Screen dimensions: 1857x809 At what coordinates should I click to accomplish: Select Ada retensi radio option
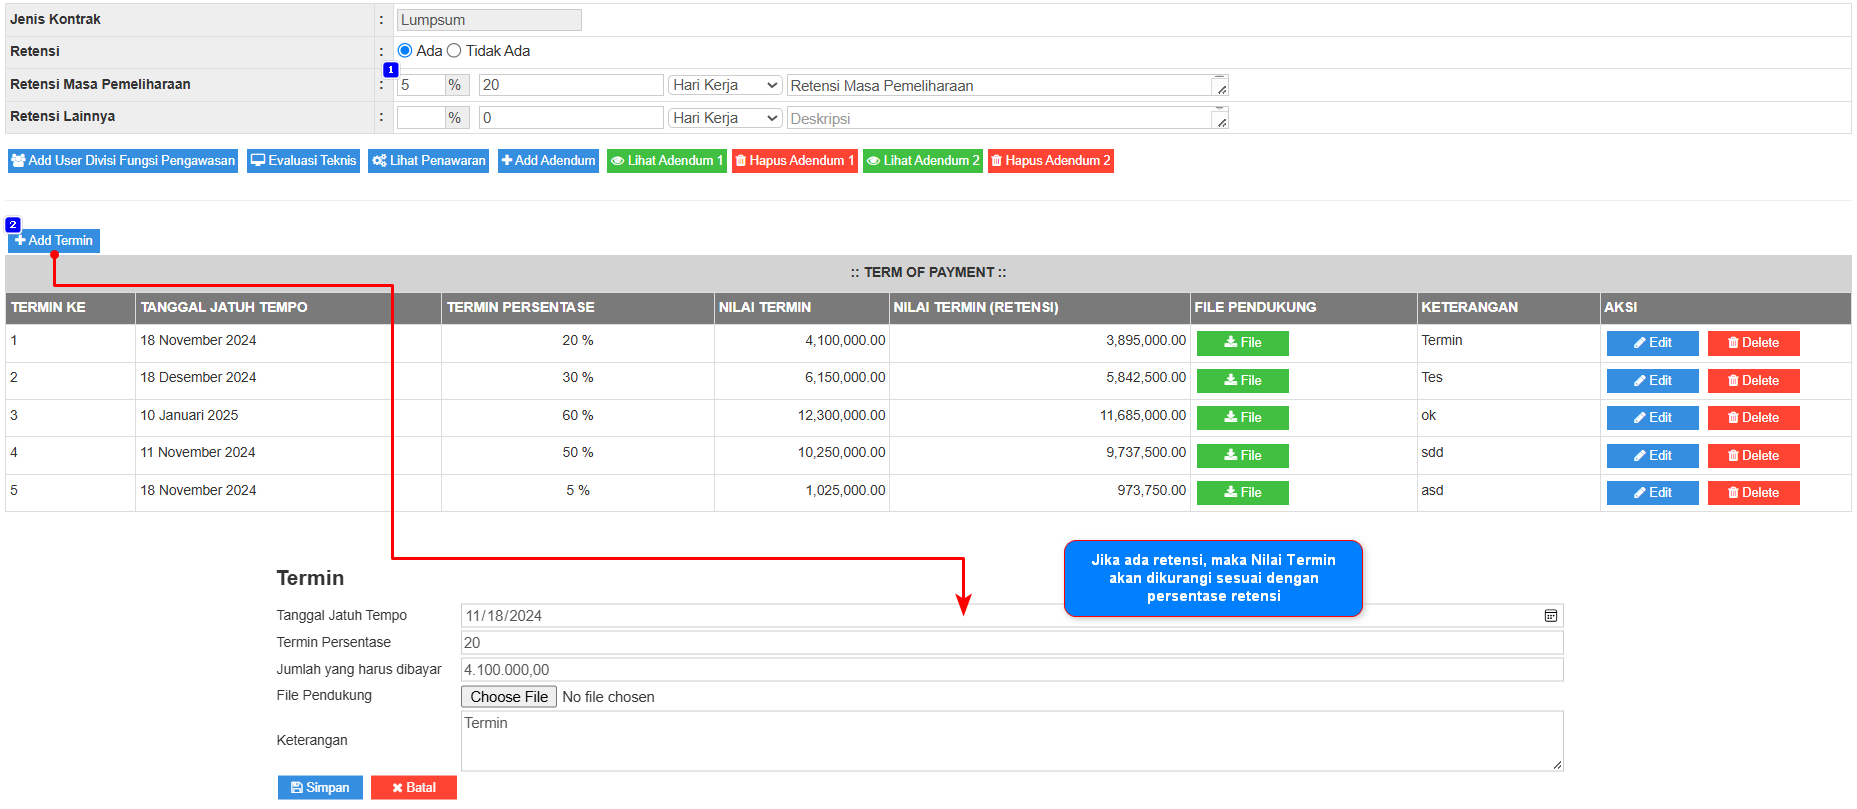click(405, 51)
